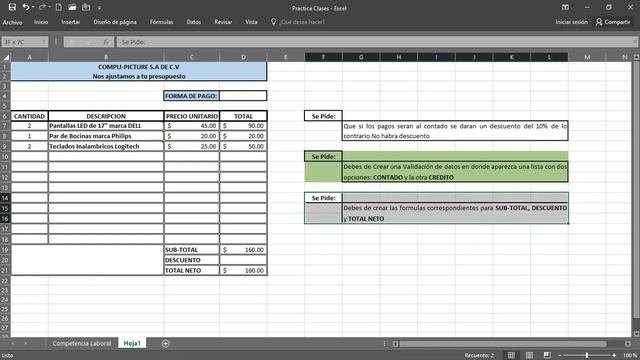Open the Vista tab
This screenshot has height=360, width=640.
pyautogui.click(x=251, y=22)
